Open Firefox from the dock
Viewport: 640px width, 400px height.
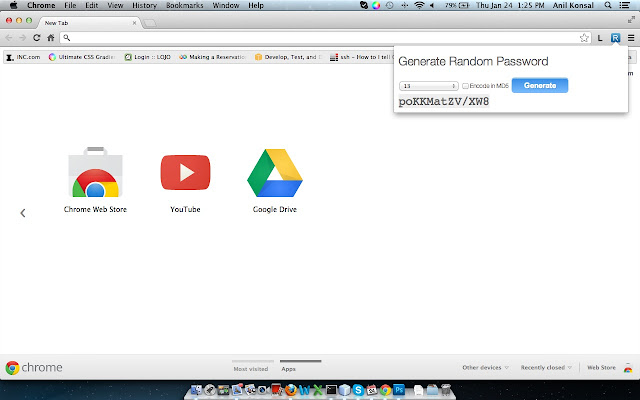click(291, 390)
